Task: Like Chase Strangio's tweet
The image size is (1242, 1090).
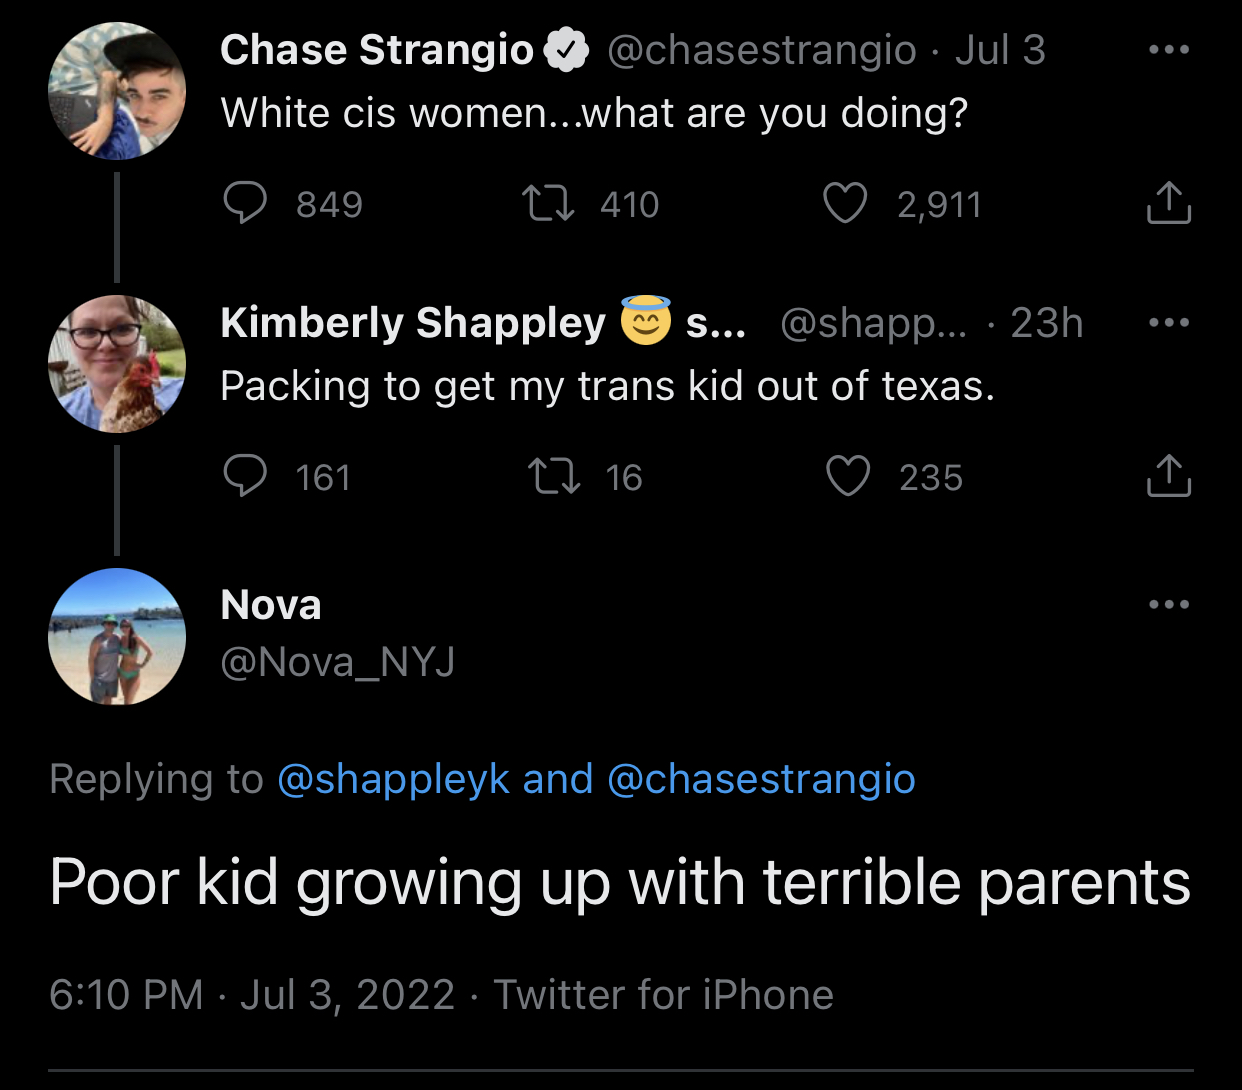Action: pyautogui.click(x=845, y=203)
